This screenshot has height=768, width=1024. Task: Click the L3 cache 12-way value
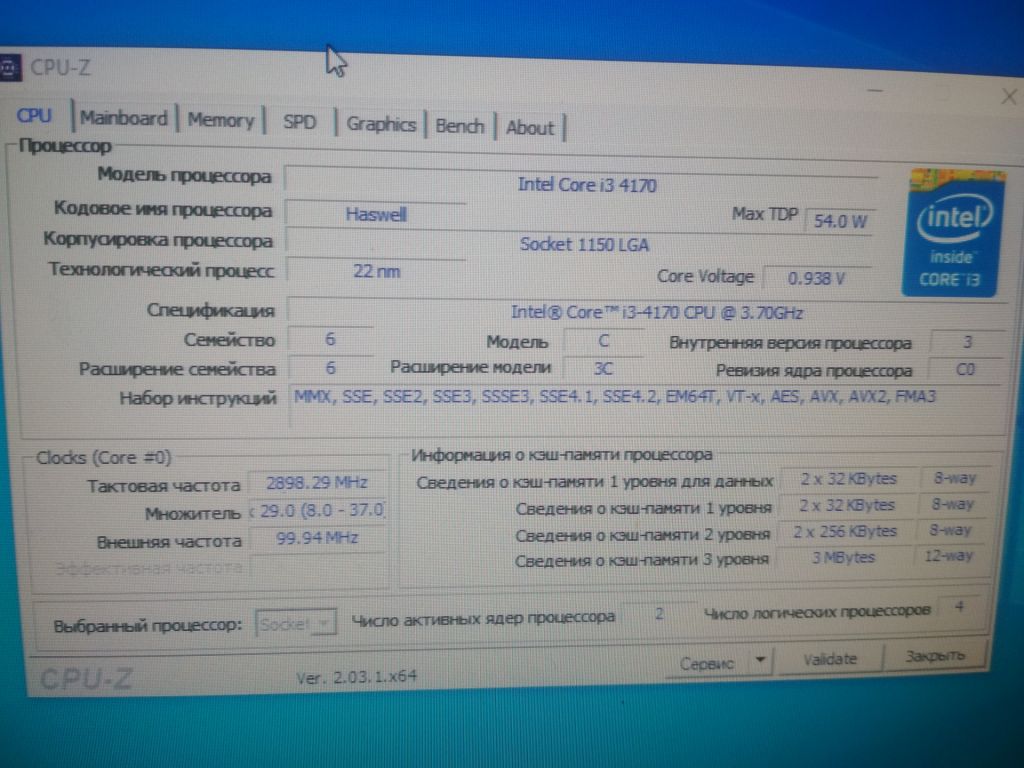[x=948, y=556]
